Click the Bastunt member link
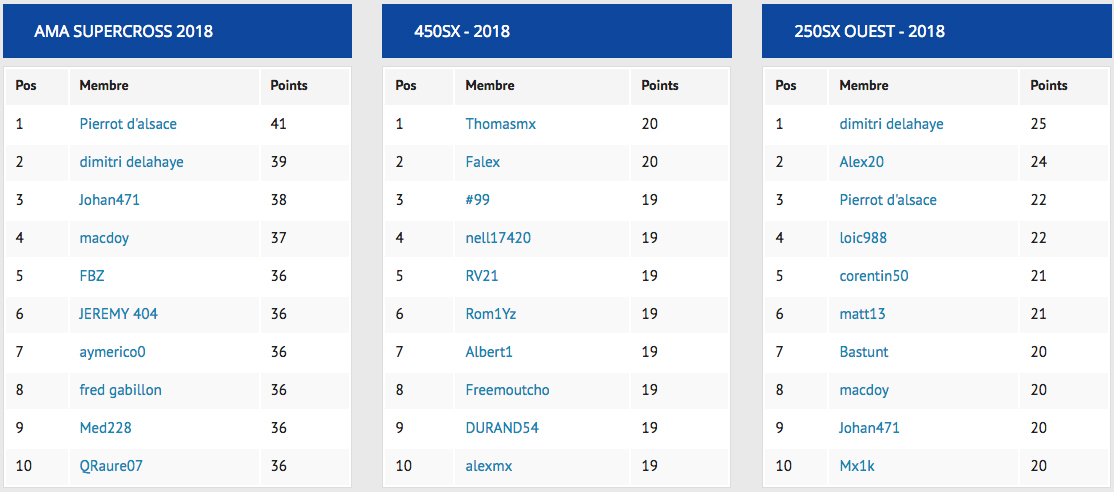Viewport: 1114px width, 492px height. (x=864, y=351)
